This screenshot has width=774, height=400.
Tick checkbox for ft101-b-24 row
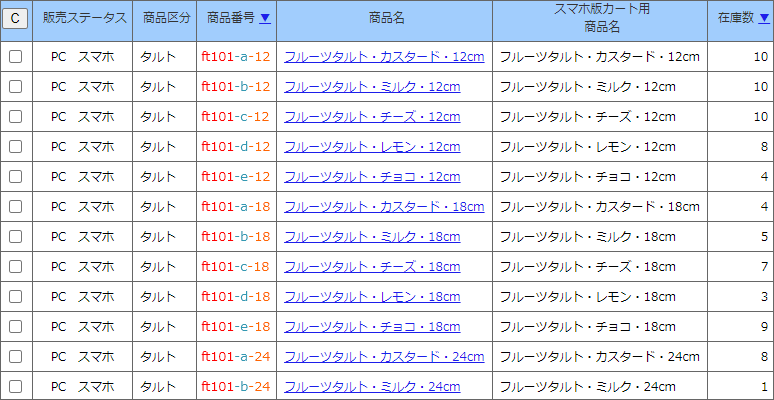coord(16,386)
